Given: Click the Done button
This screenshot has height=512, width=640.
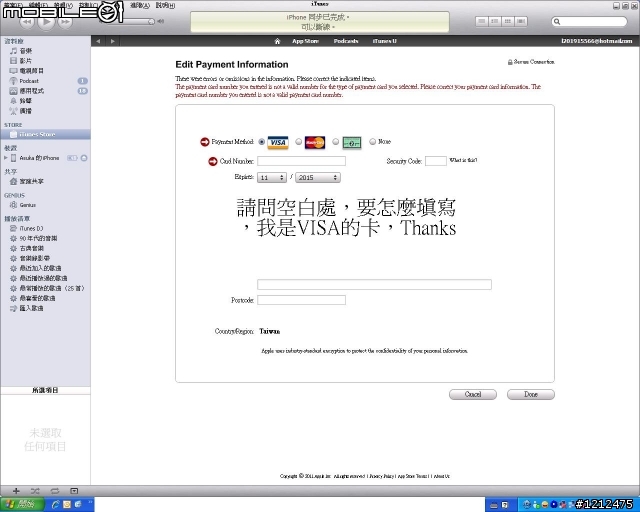Looking at the screenshot, I should (x=531, y=394).
